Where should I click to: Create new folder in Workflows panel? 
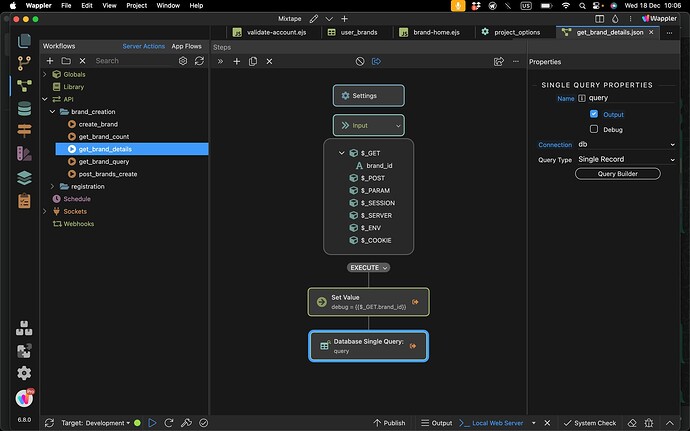[x=66, y=61]
